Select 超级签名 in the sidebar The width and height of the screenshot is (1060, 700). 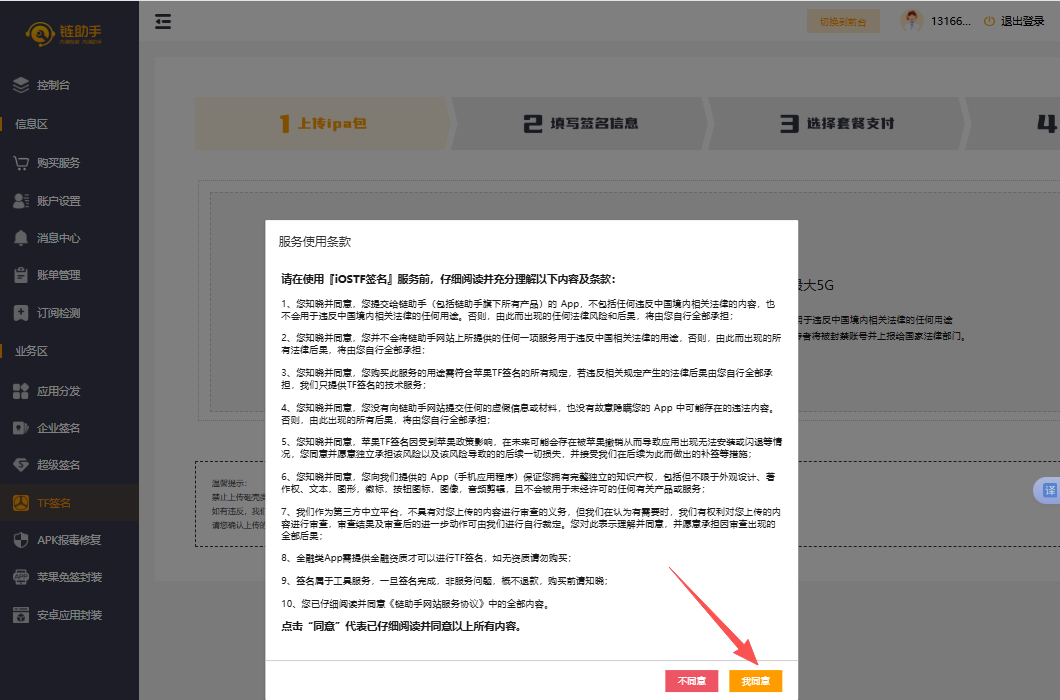58,465
